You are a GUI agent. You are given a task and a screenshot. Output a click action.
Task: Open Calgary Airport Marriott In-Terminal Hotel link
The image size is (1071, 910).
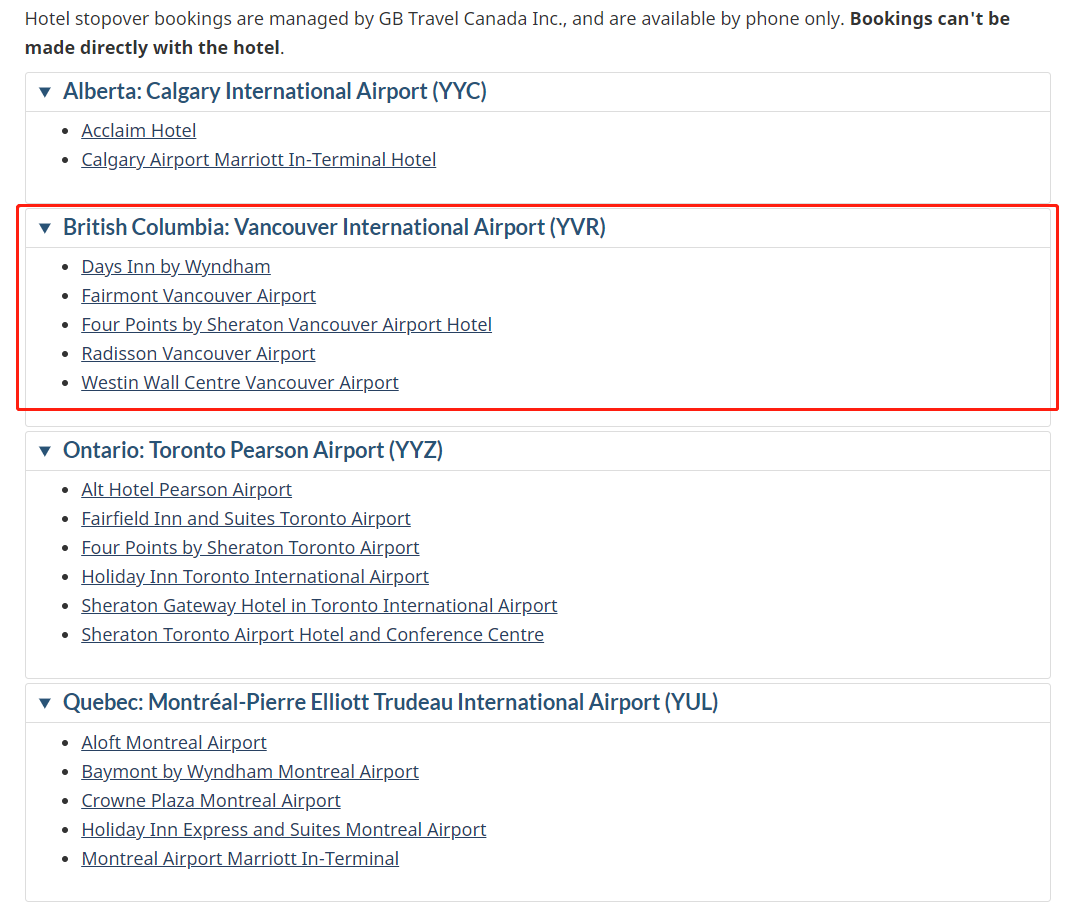(x=258, y=160)
